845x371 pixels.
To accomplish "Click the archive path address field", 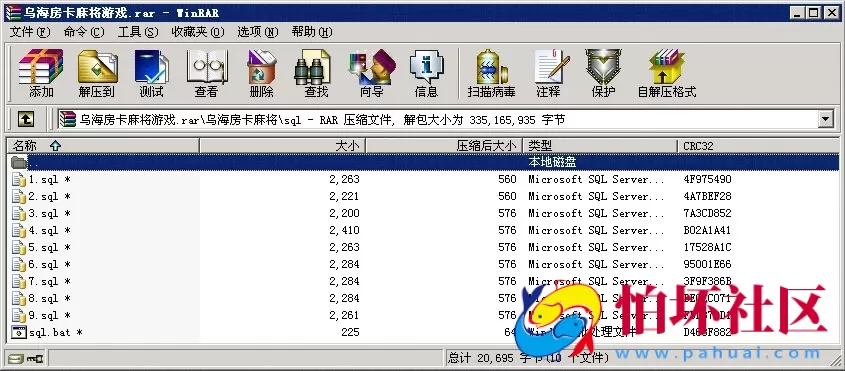I will coord(438,119).
